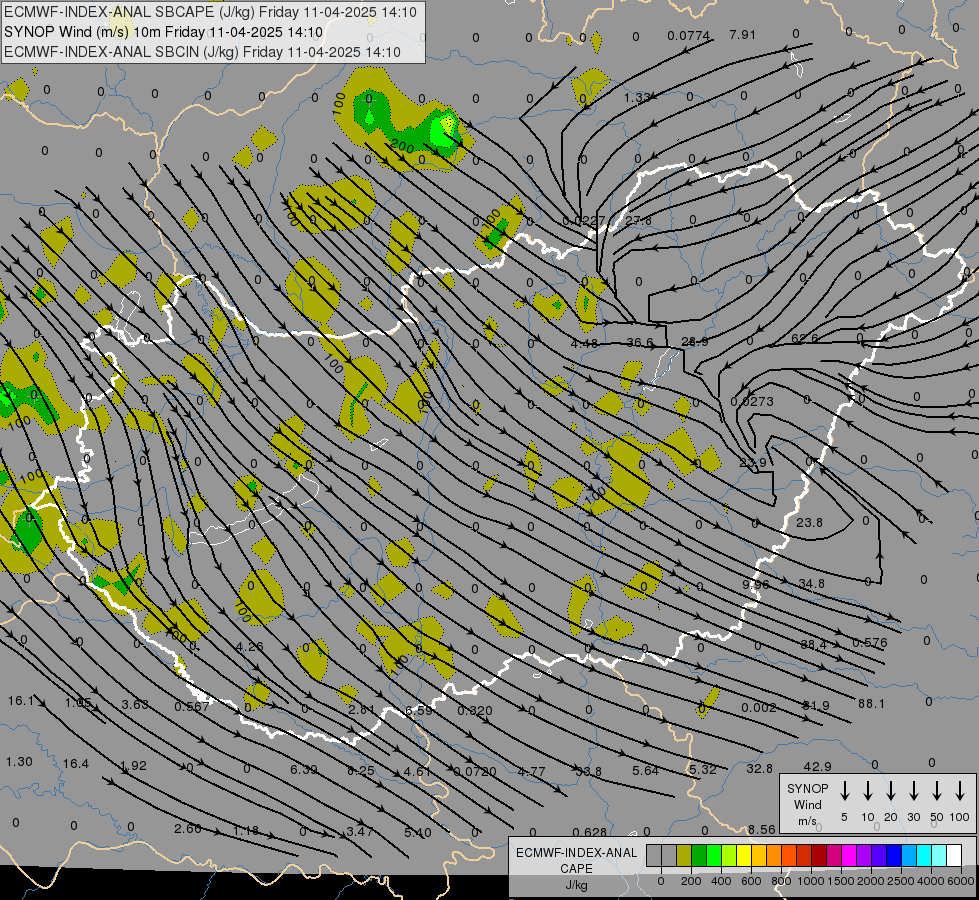Screen dimensions: 979x900
Task: Click the SBCIN title line at top
Action: click(x=202, y=52)
